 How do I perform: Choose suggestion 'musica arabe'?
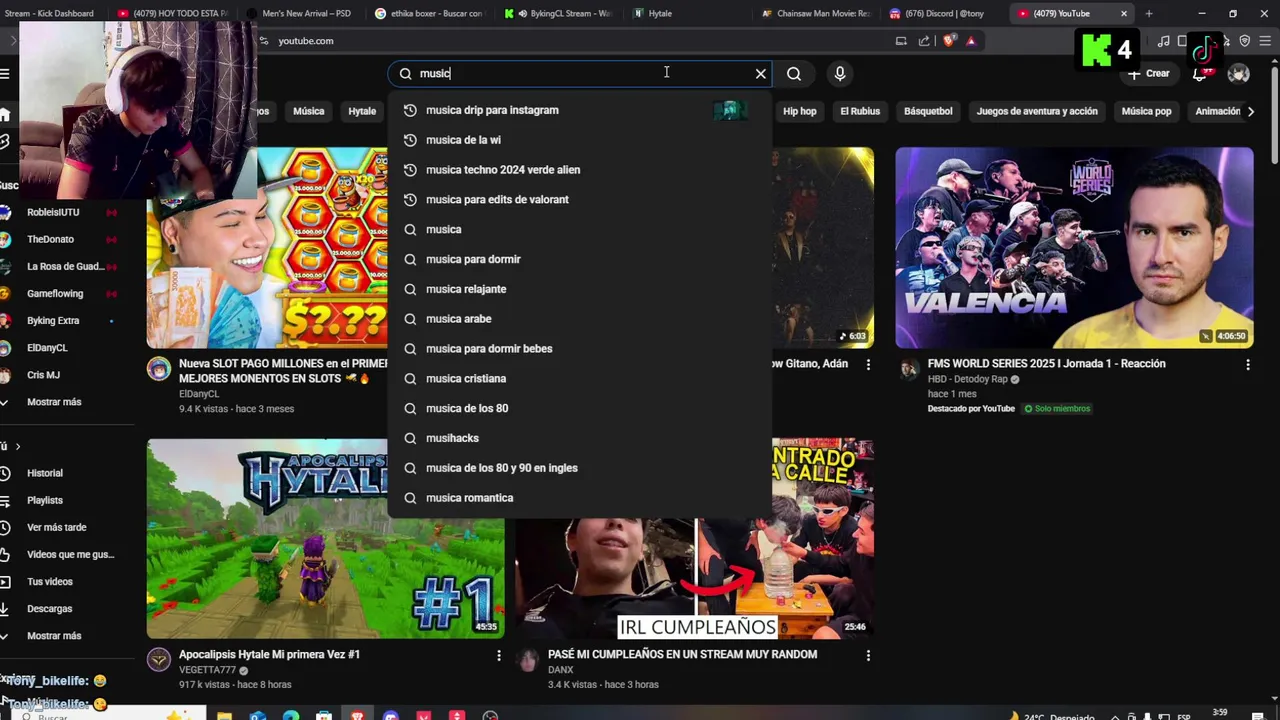tap(580, 319)
